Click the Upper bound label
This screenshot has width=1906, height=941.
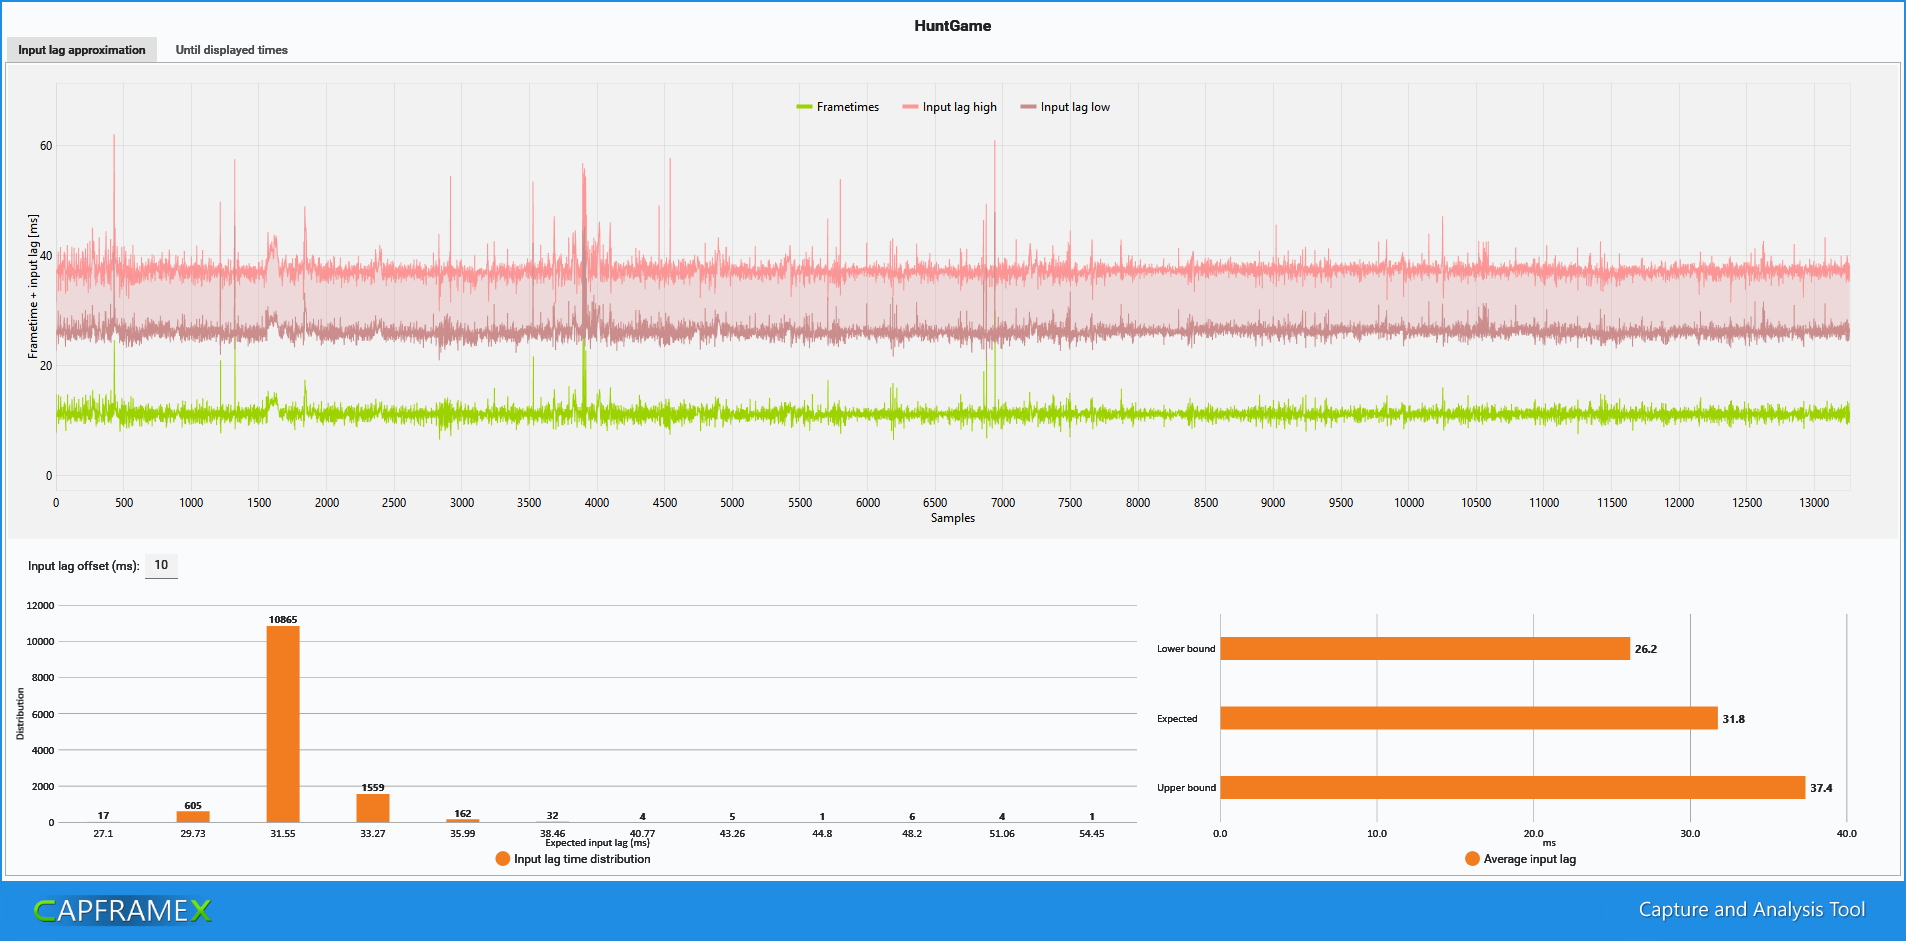(1186, 788)
